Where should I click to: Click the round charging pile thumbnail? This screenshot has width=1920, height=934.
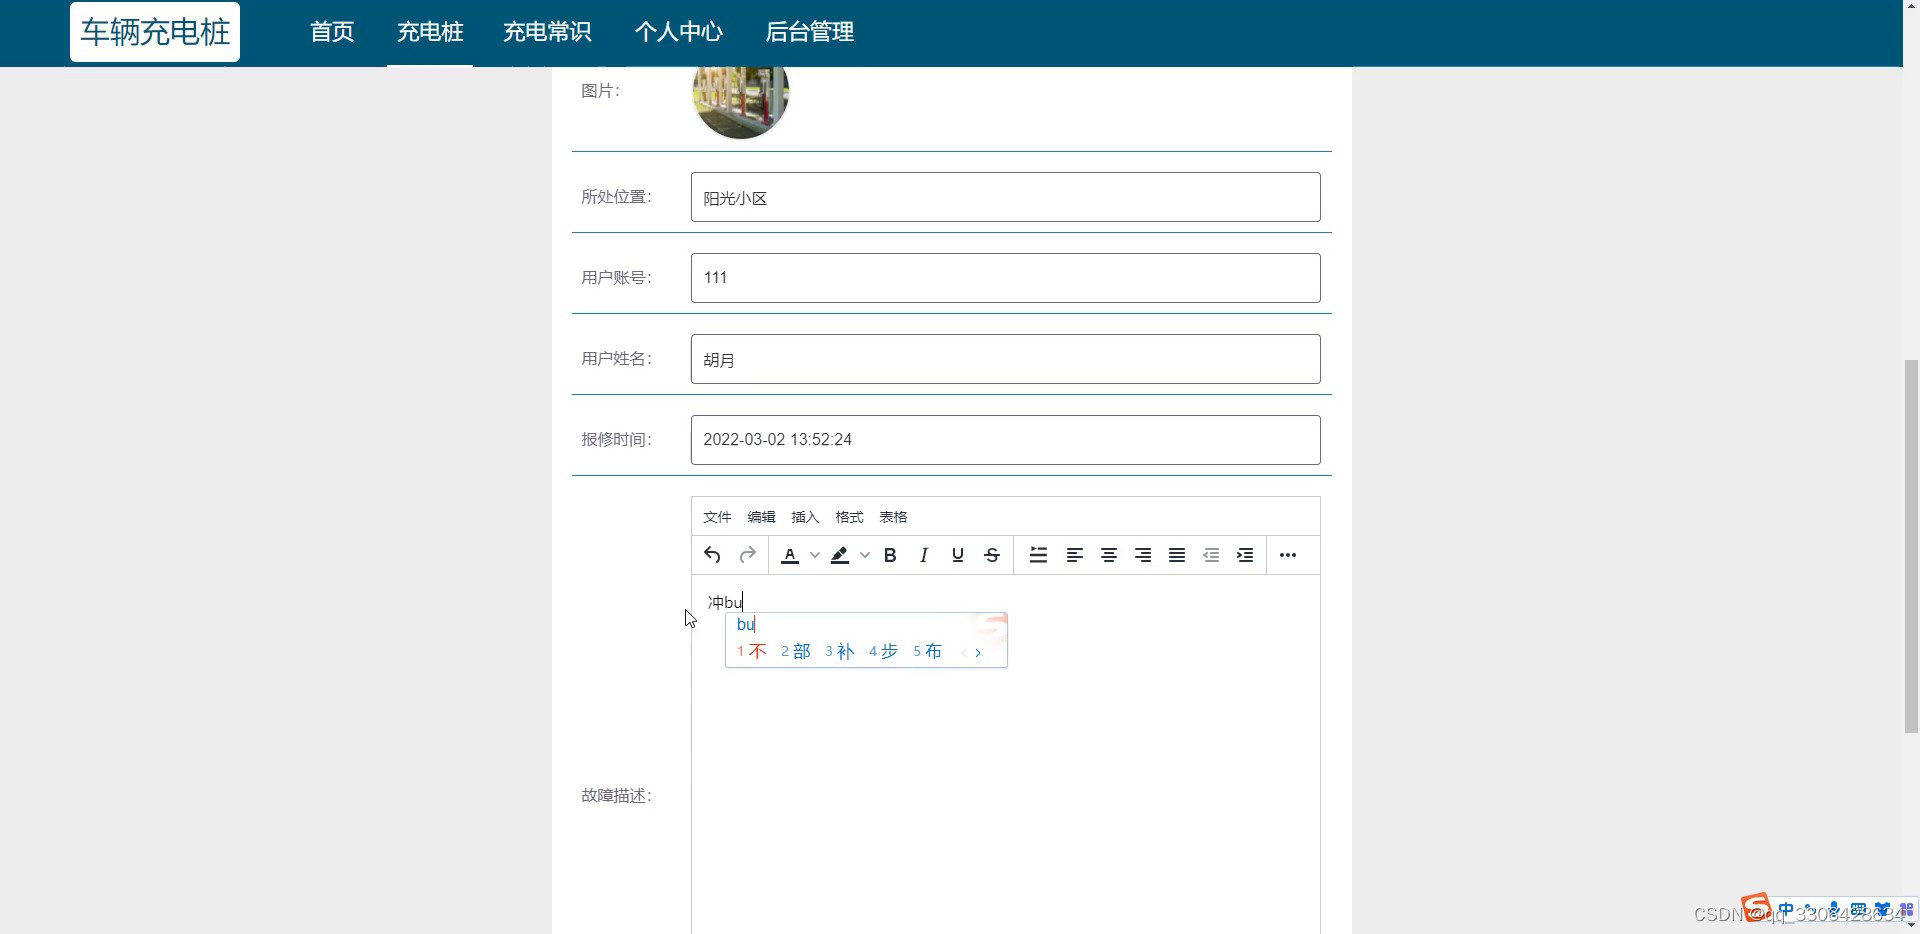741,102
